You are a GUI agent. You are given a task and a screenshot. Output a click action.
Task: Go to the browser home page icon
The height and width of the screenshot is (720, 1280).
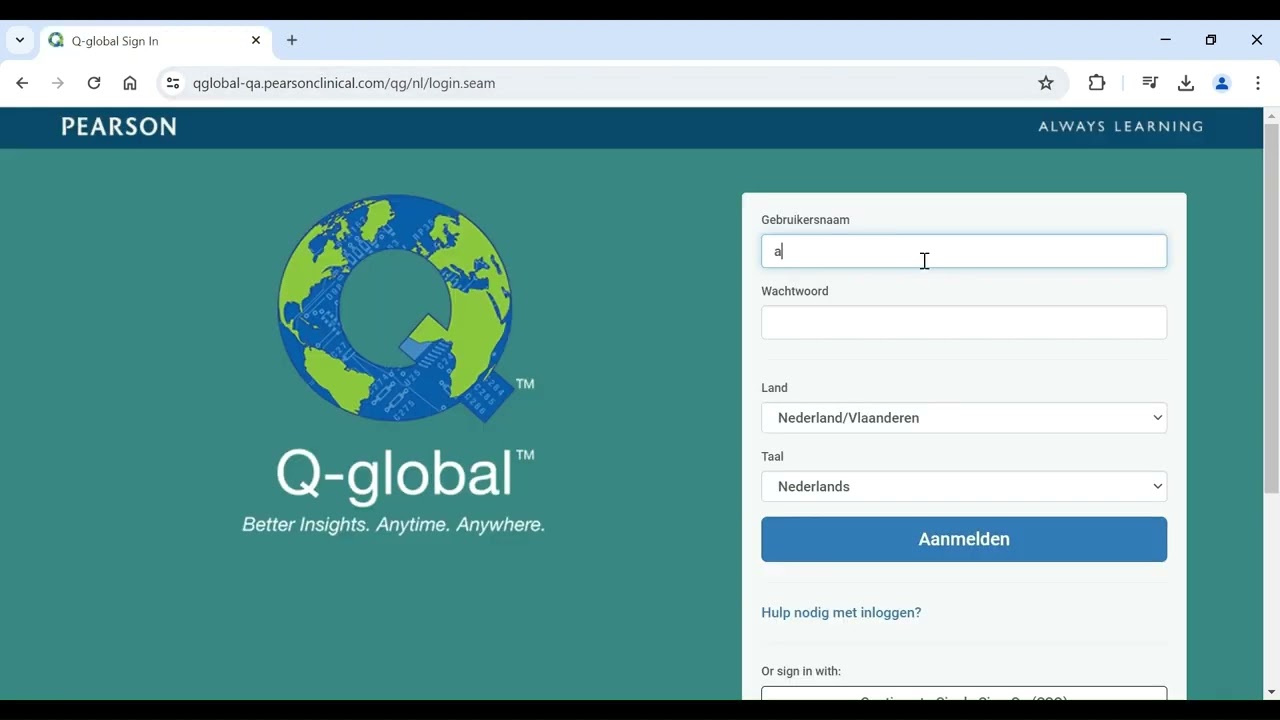[x=130, y=84]
